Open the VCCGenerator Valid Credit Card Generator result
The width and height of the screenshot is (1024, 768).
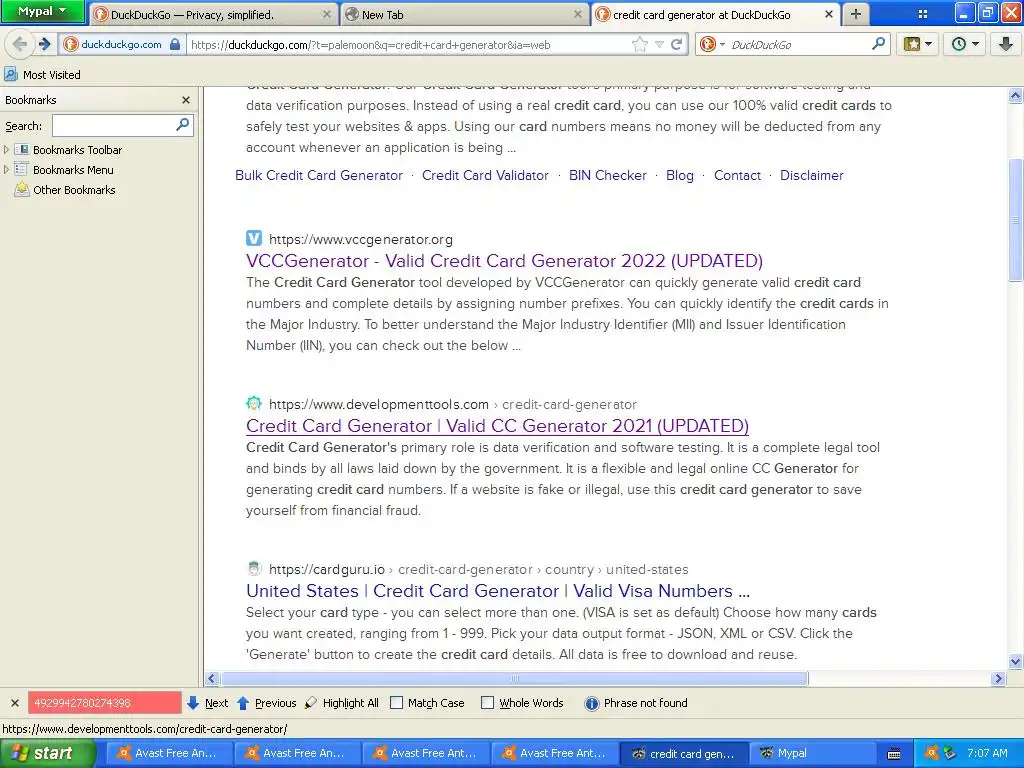pyautogui.click(x=504, y=261)
